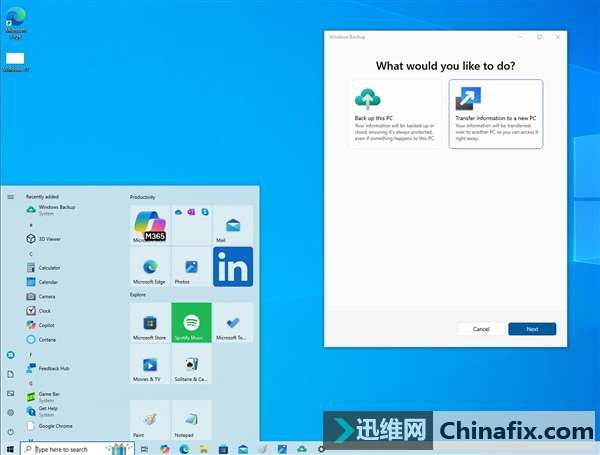Open the Microsoft 365 Copilot tile
600x455 pixels.
150,225
